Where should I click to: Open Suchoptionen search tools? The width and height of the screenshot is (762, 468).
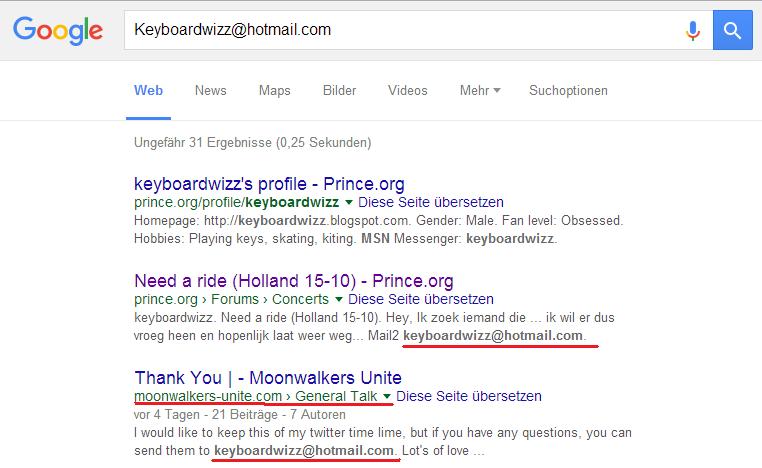(568, 90)
